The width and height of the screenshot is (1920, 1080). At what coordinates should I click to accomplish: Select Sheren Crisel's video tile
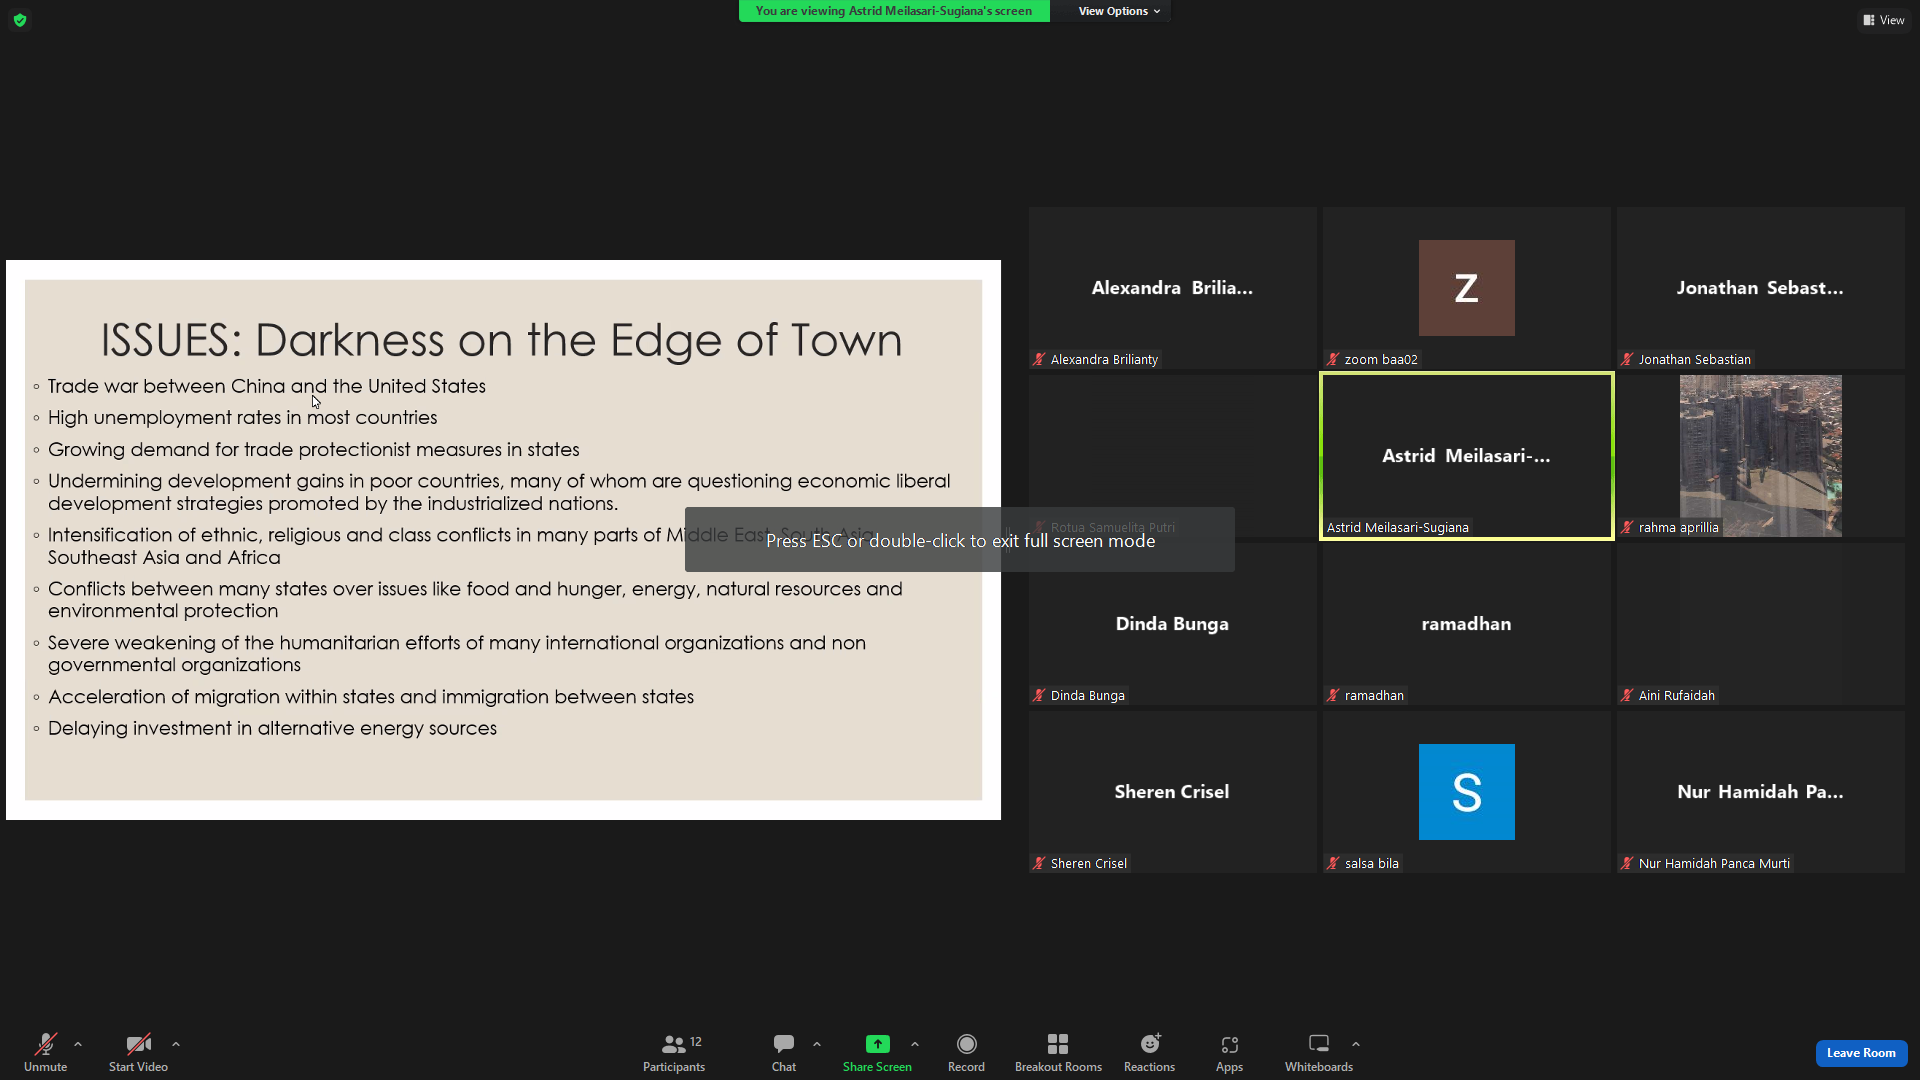1172,792
